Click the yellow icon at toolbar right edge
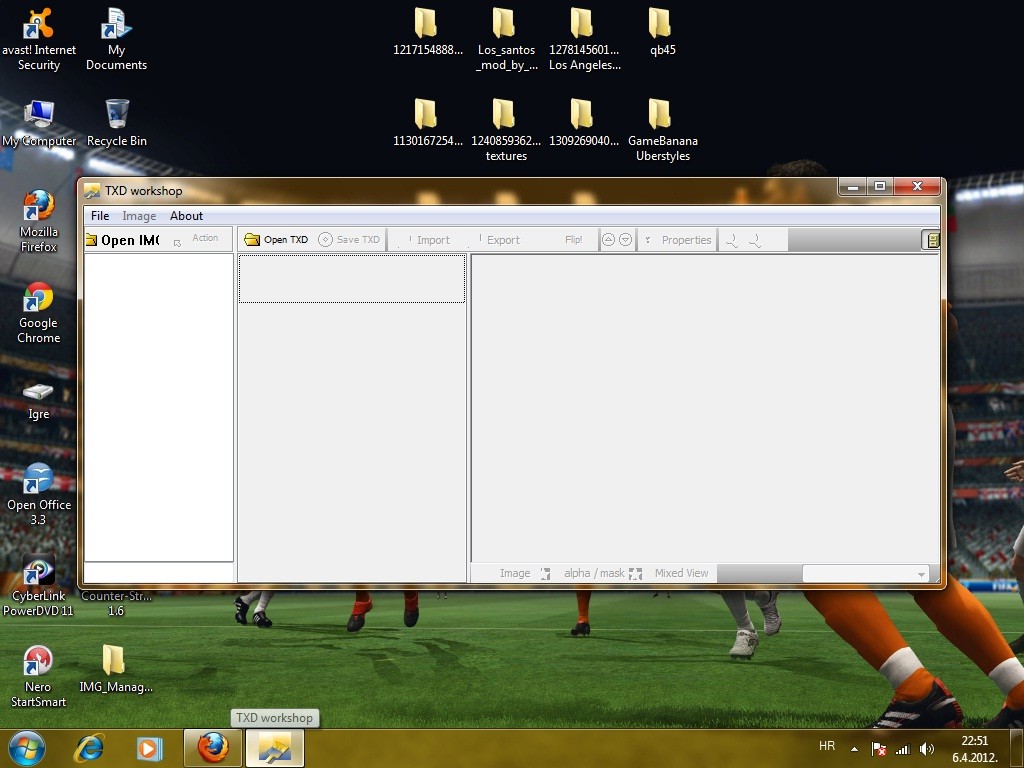This screenshot has width=1024, height=768. click(x=932, y=240)
